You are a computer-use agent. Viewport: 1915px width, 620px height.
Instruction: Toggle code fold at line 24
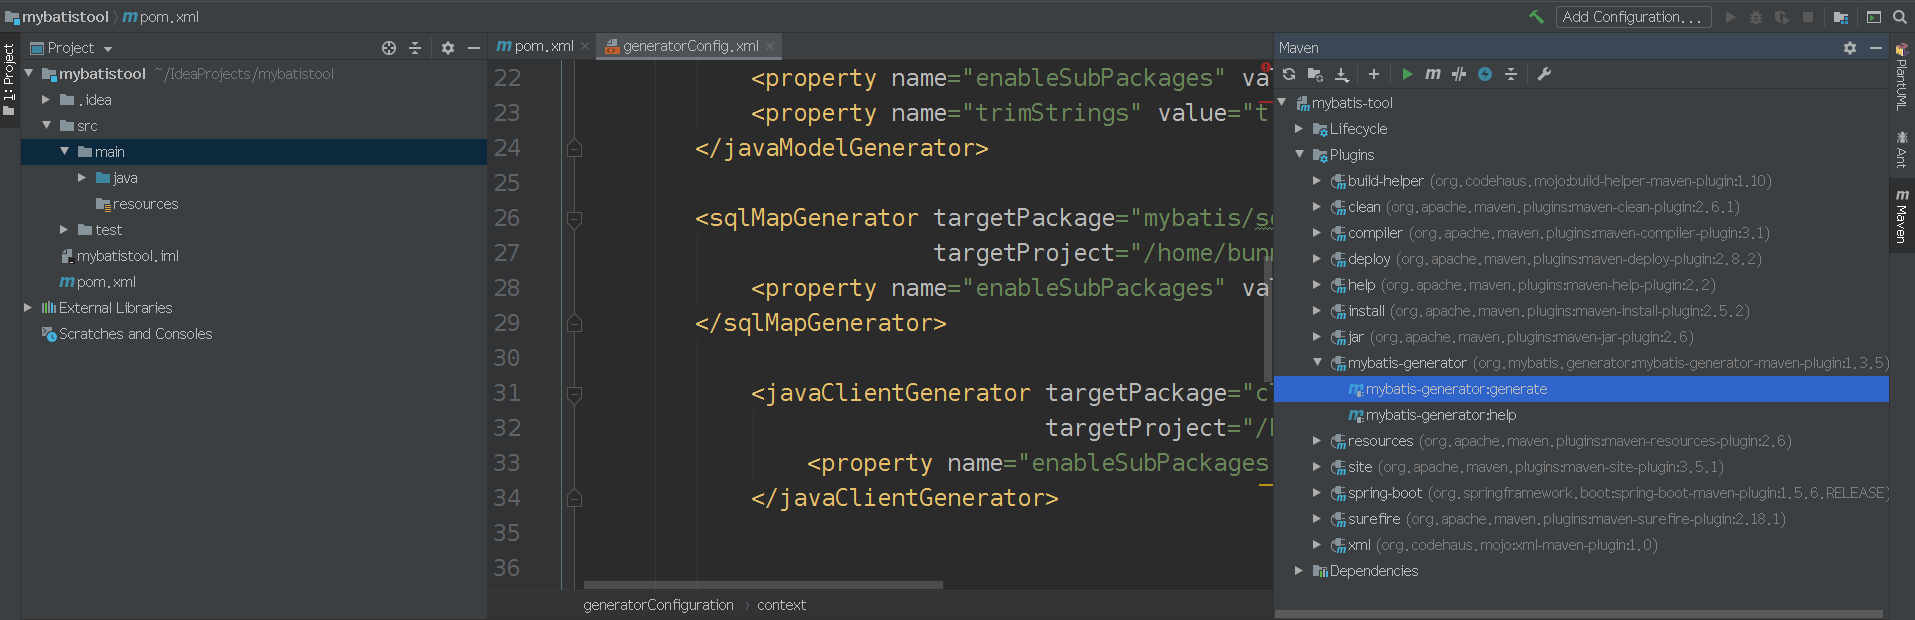pos(574,148)
